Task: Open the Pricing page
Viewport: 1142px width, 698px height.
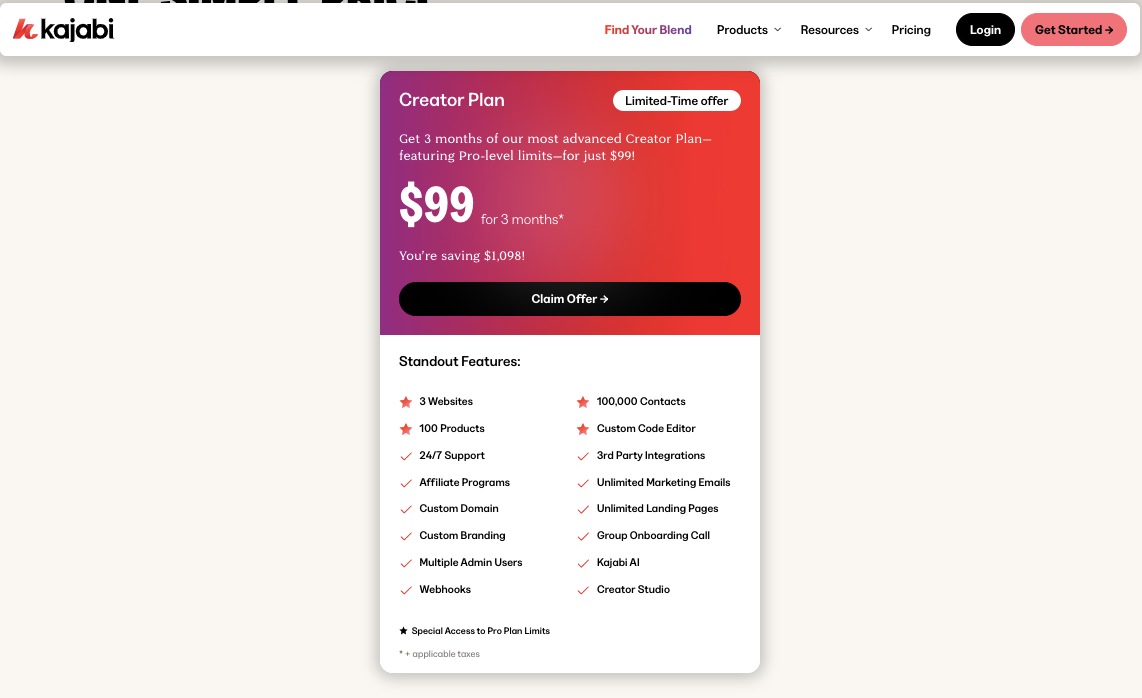Action: coord(910,30)
